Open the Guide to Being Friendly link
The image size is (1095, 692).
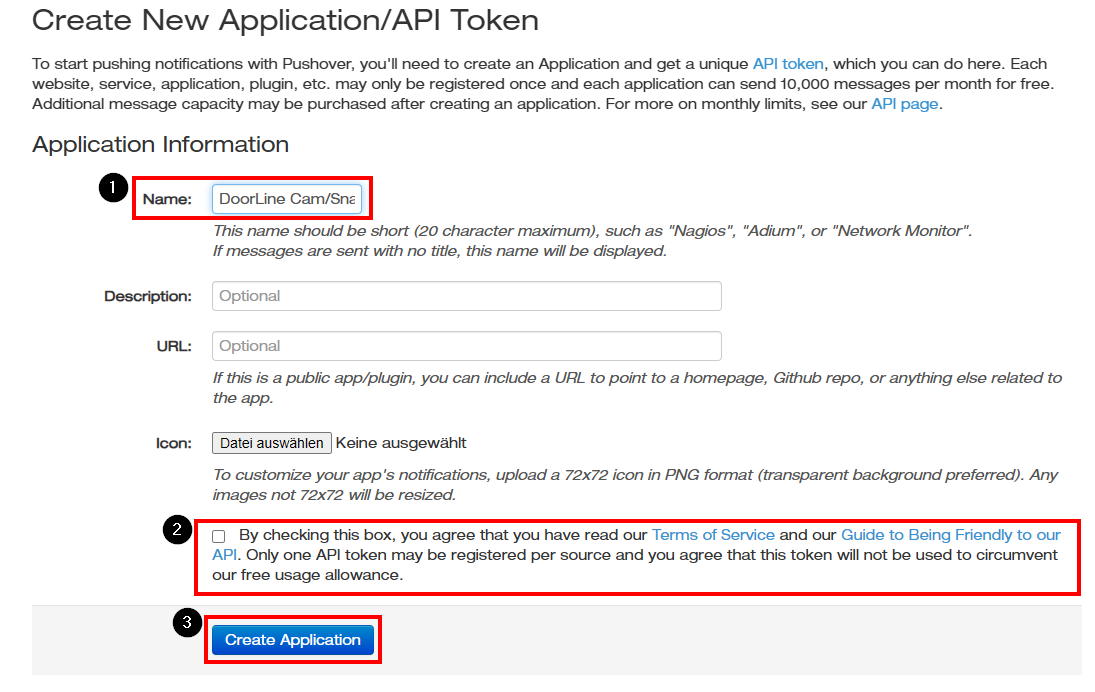pos(950,535)
